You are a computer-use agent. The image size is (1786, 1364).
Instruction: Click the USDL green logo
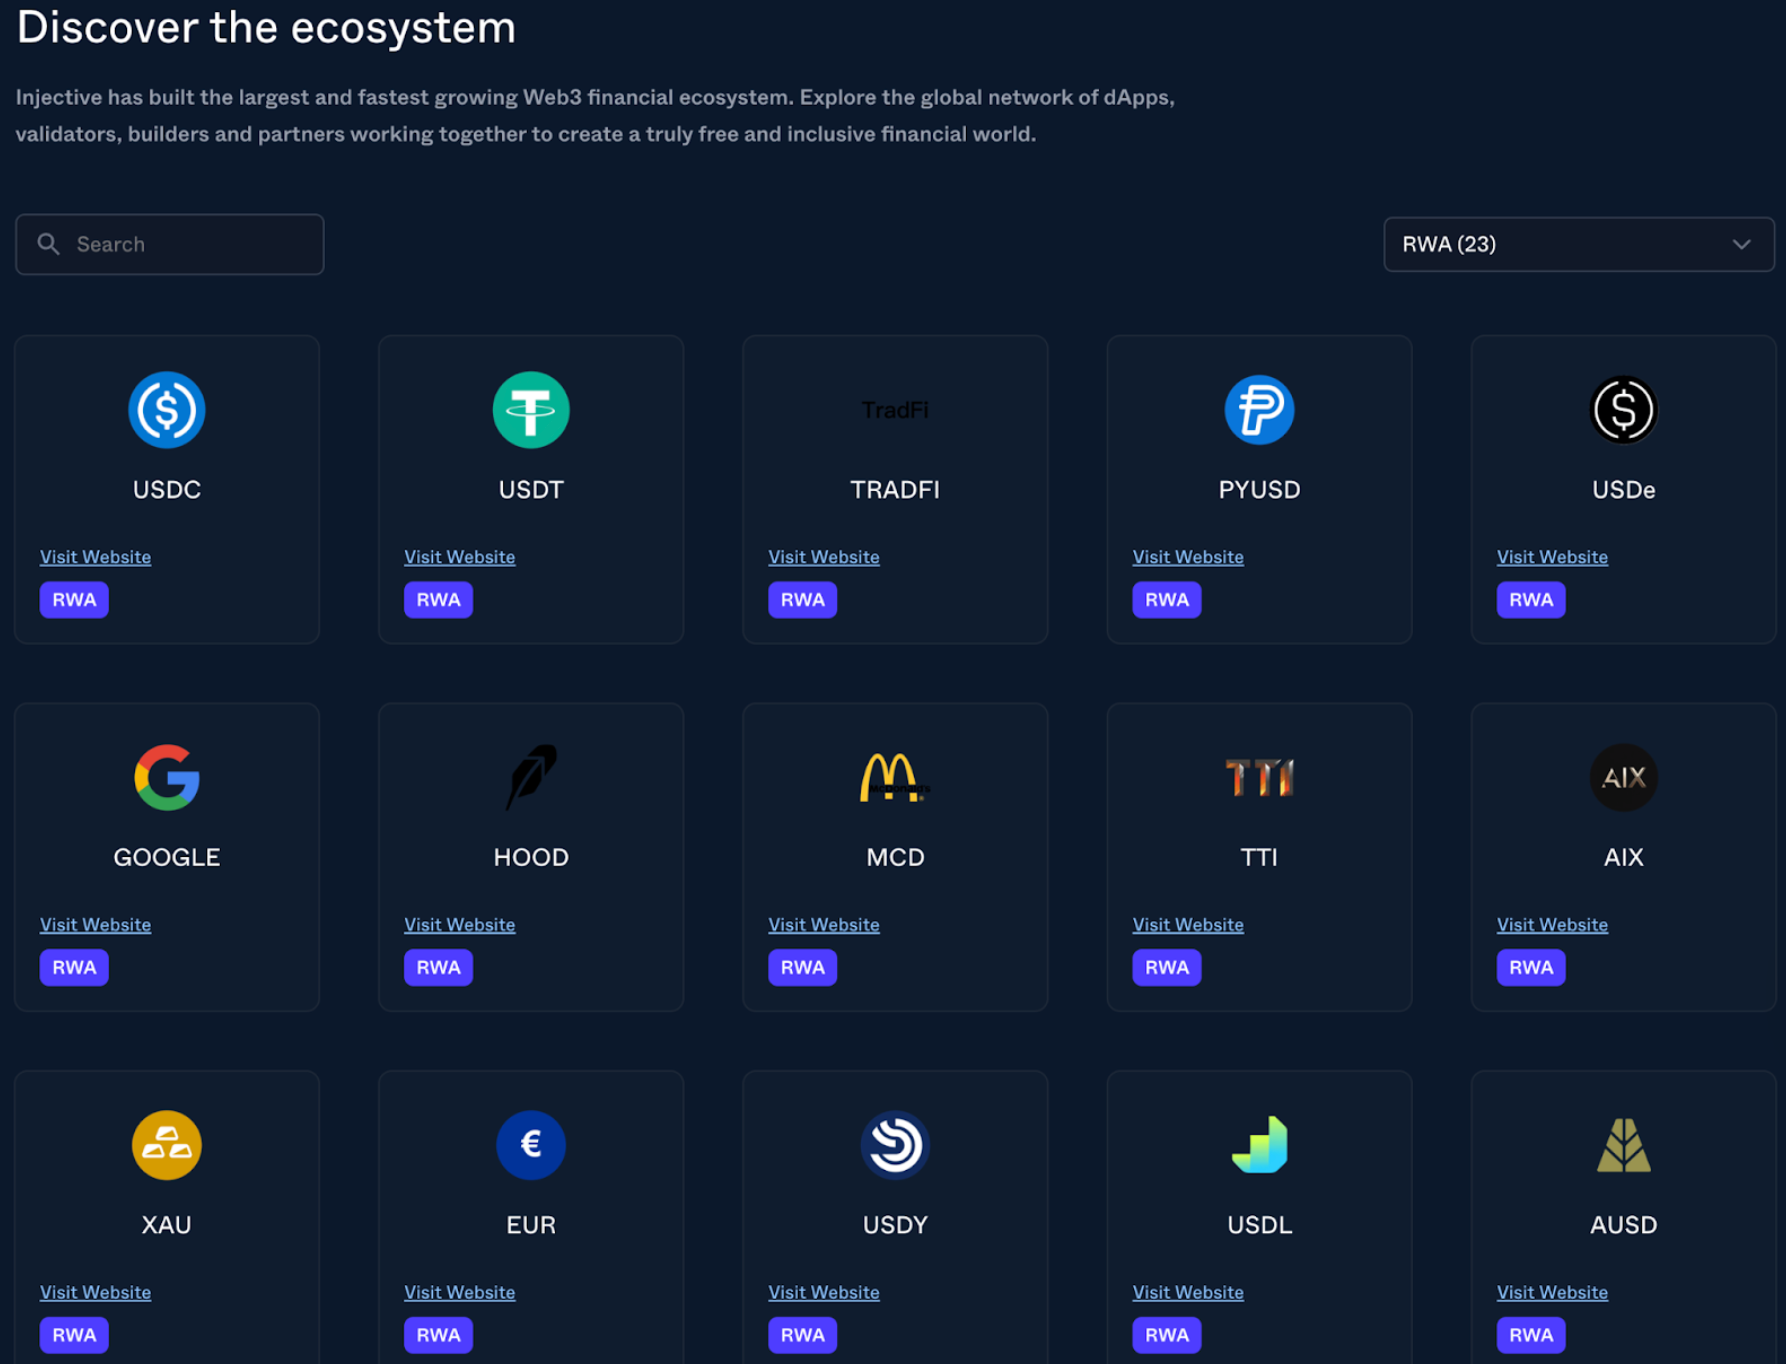[1259, 1145]
